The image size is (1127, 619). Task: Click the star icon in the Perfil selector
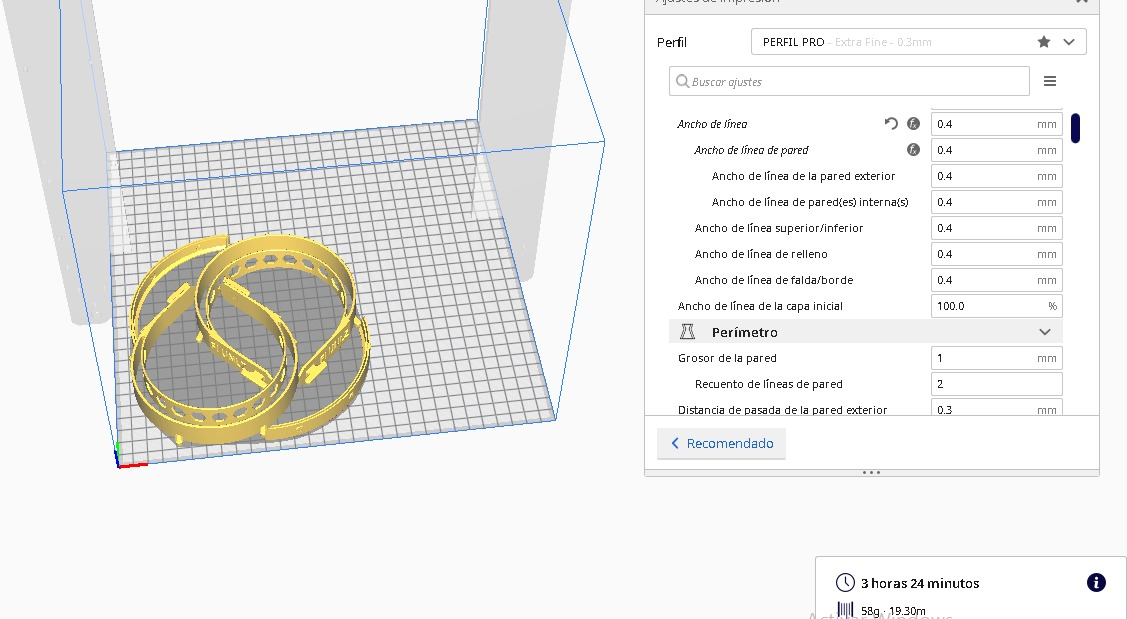pyautogui.click(x=1044, y=42)
